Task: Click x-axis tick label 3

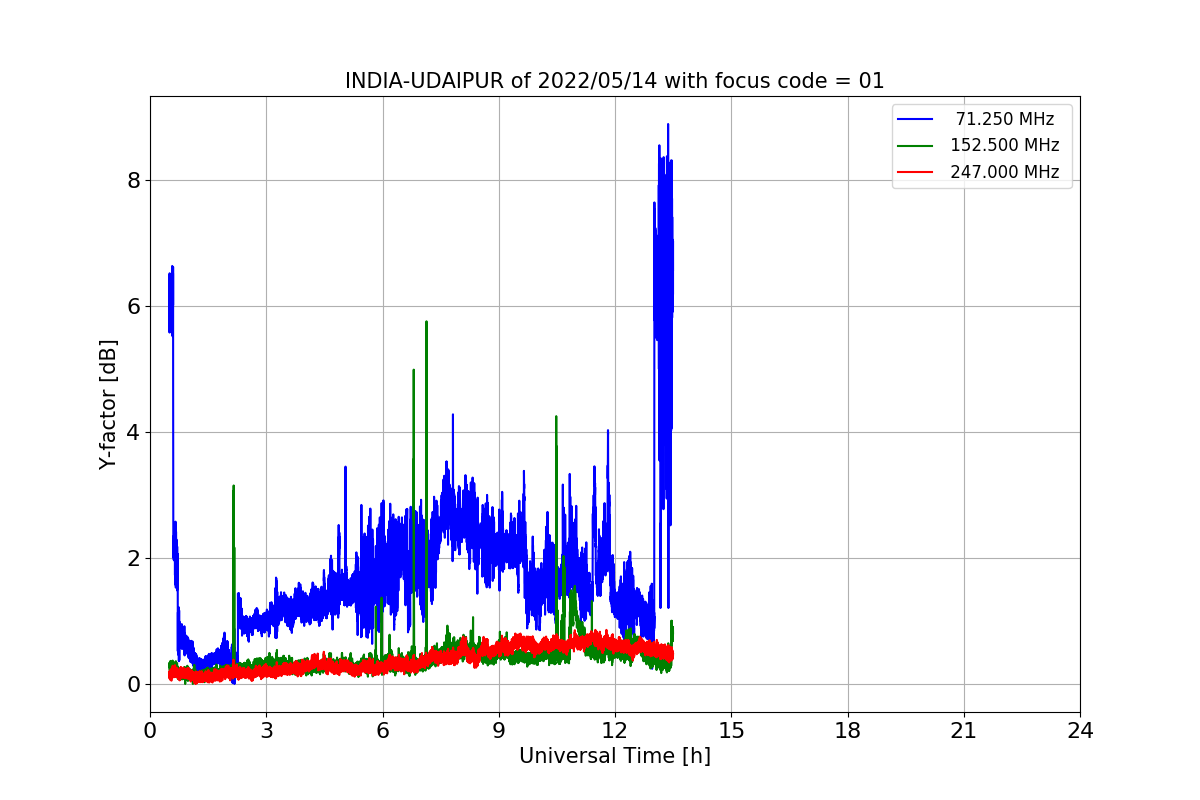Action: tap(266, 731)
